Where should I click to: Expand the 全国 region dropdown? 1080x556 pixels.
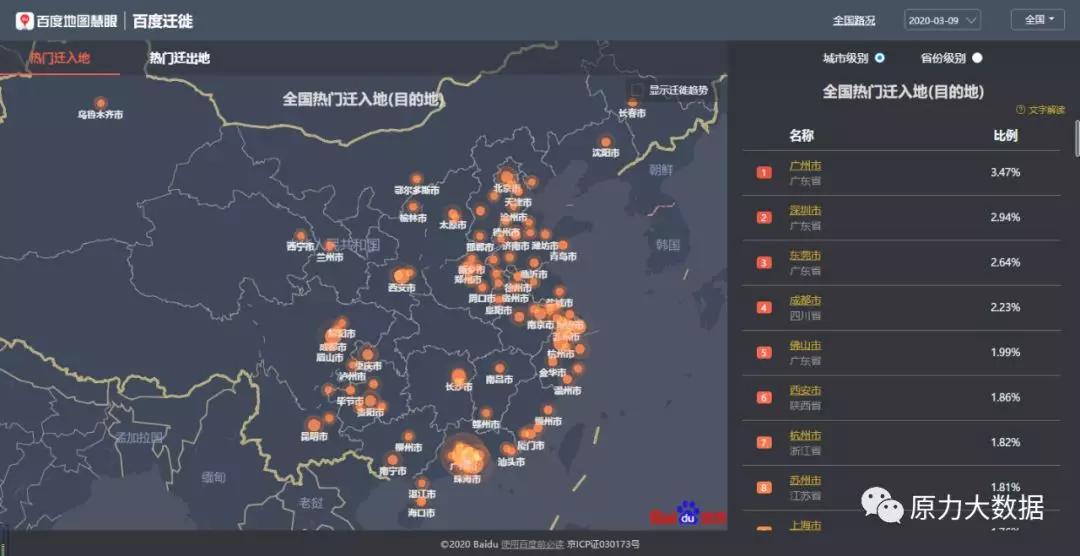pos(1037,20)
